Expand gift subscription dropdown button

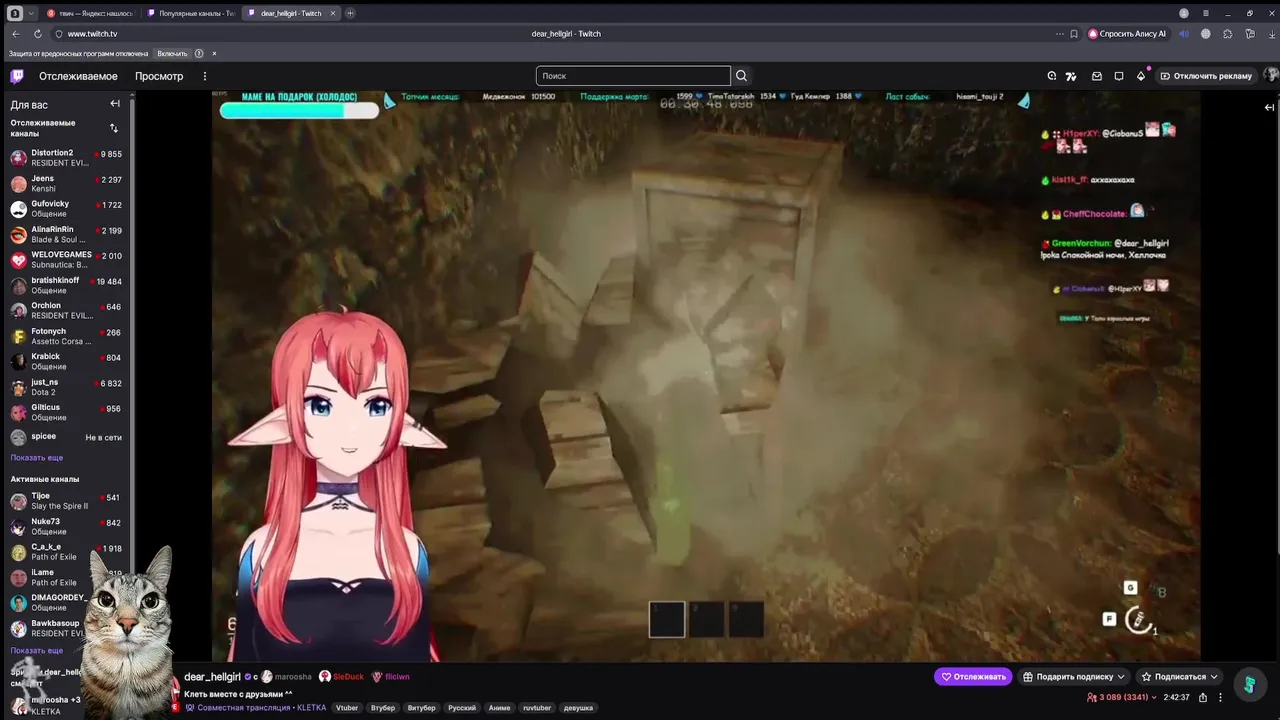click(x=1074, y=677)
